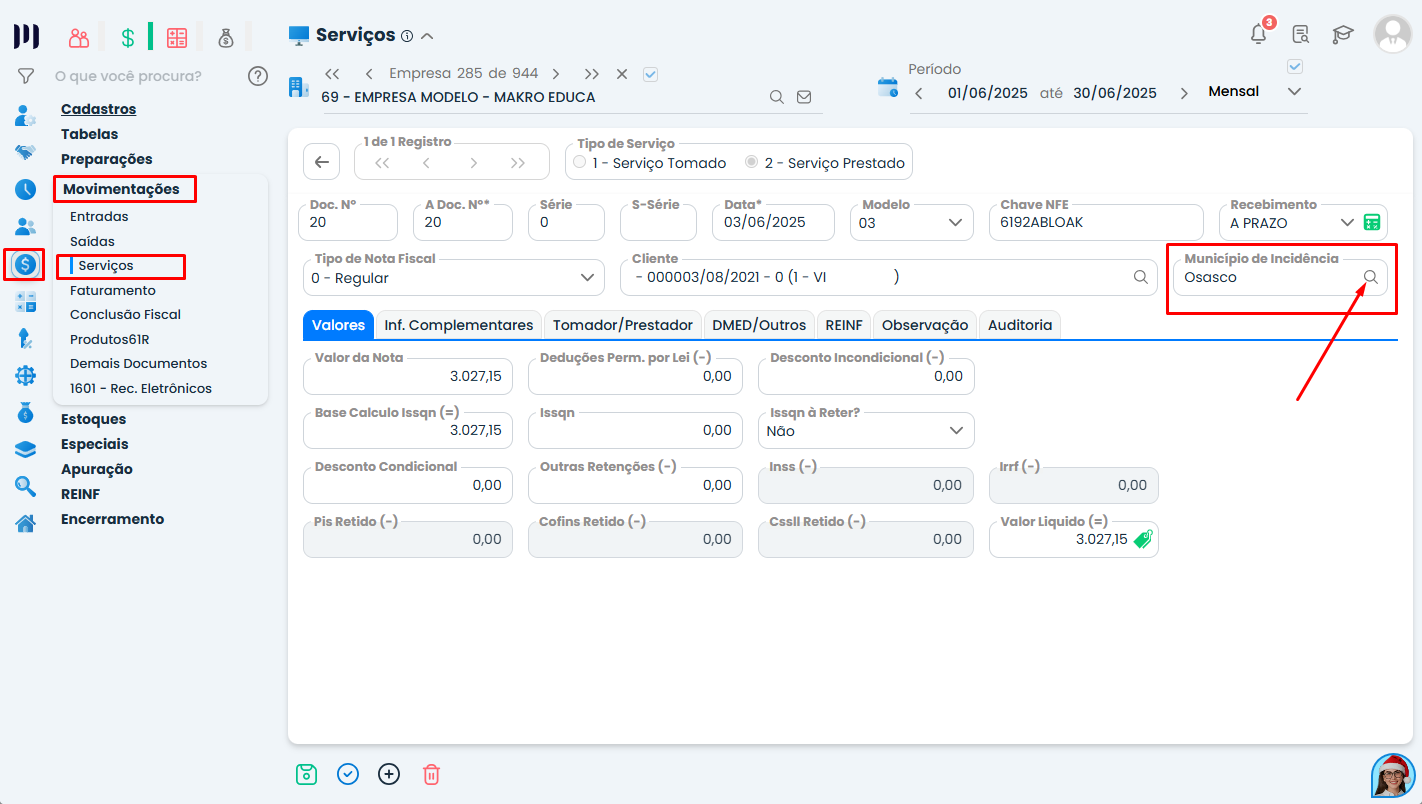Image resolution: width=1422 pixels, height=804 pixels.
Task: Toggle the checkbox above the Período dropdown
Action: (1295, 67)
